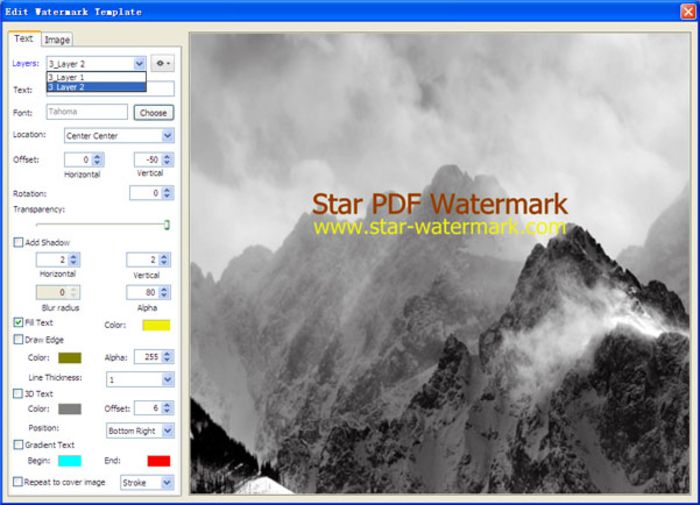Pick the yellow Fill Text color swatch
The width and height of the screenshot is (700, 505).
(156, 325)
